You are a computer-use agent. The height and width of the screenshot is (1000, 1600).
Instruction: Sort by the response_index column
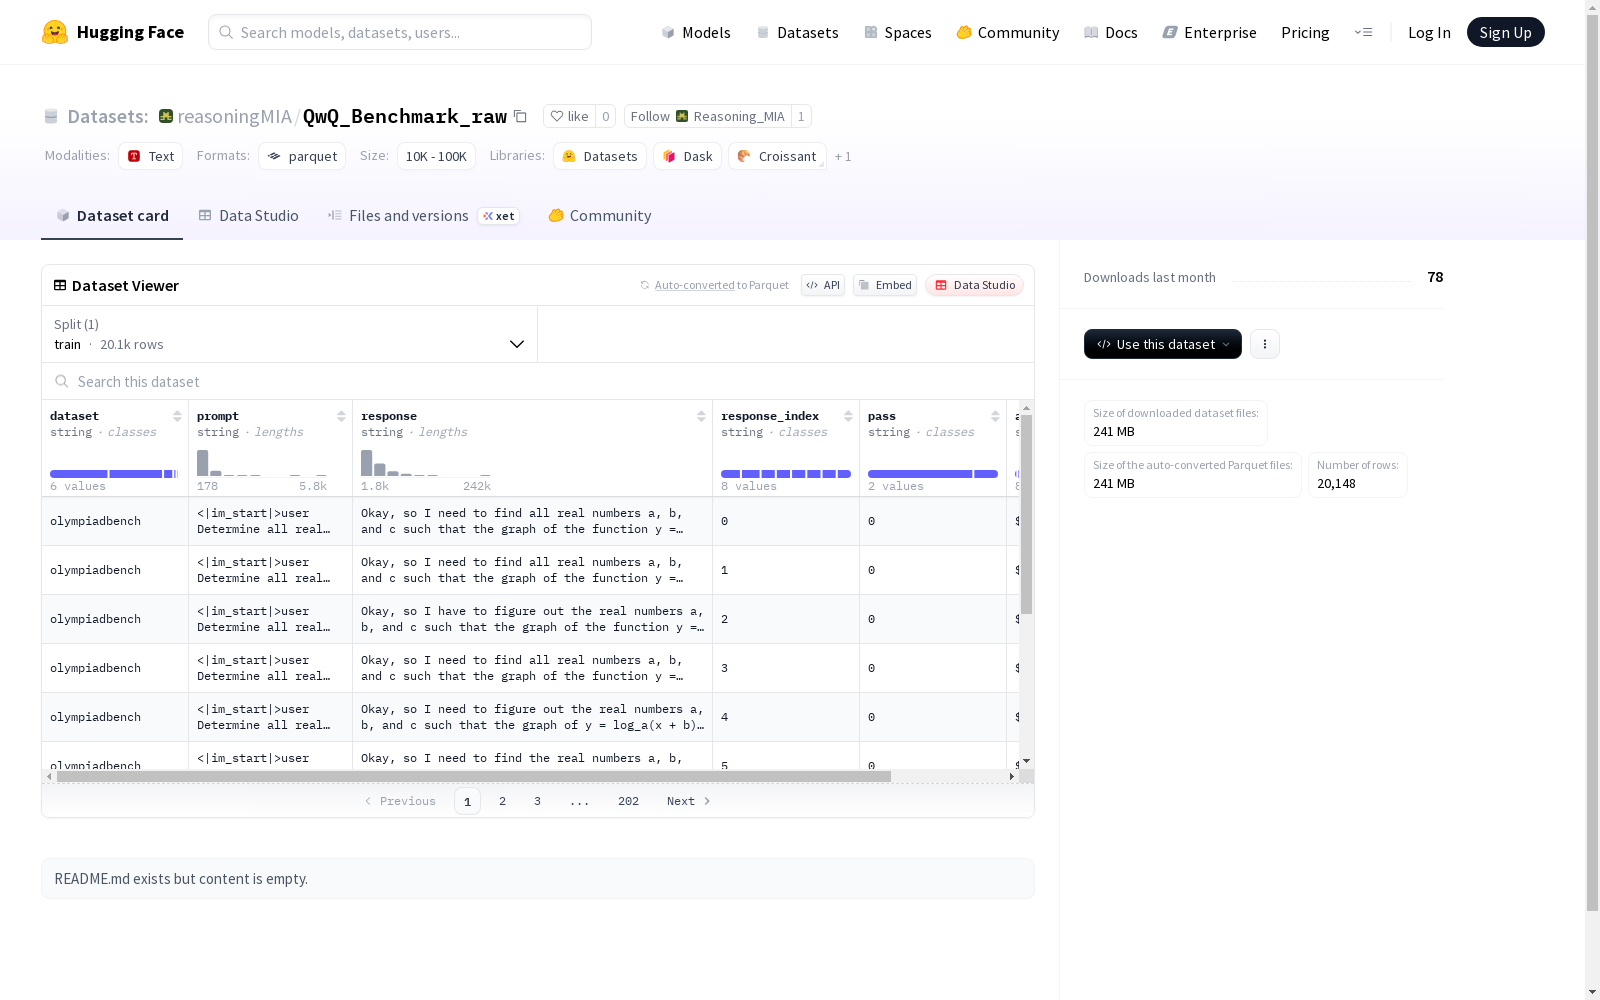[x=848, y=416]
